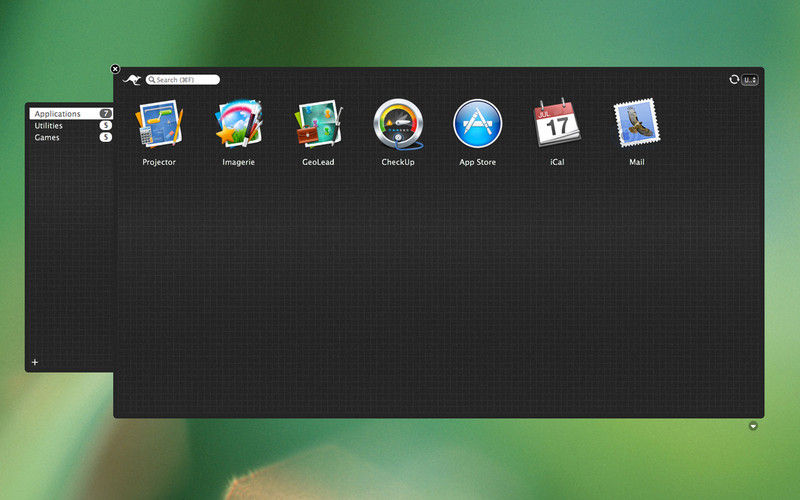Click the Imagerie label text

tap(238, 162)
